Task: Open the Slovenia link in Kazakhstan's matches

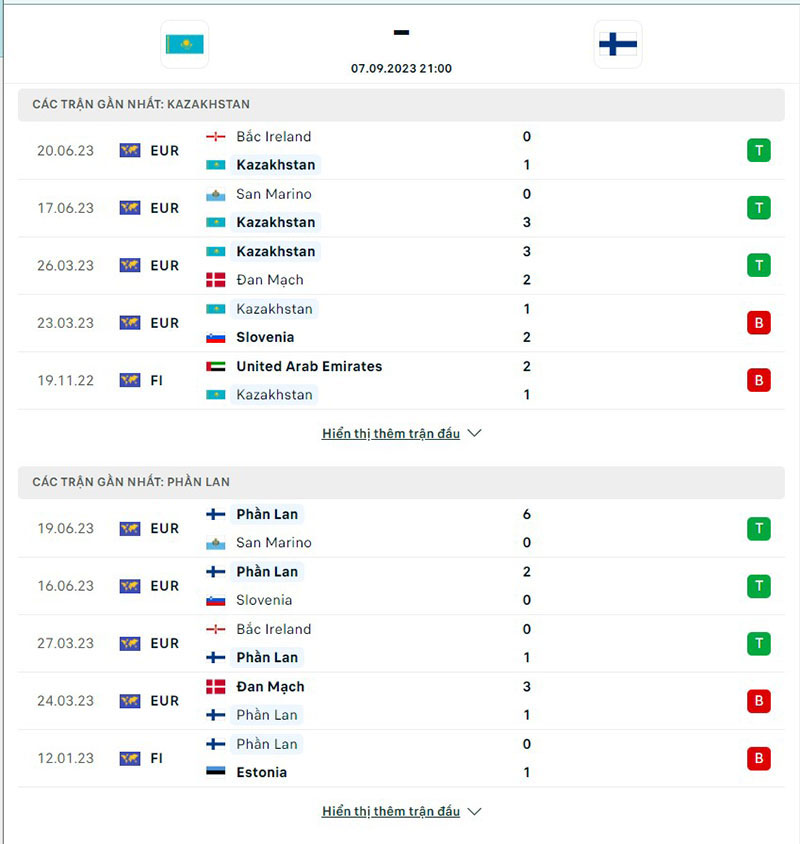Action: (x=265, y=338)
